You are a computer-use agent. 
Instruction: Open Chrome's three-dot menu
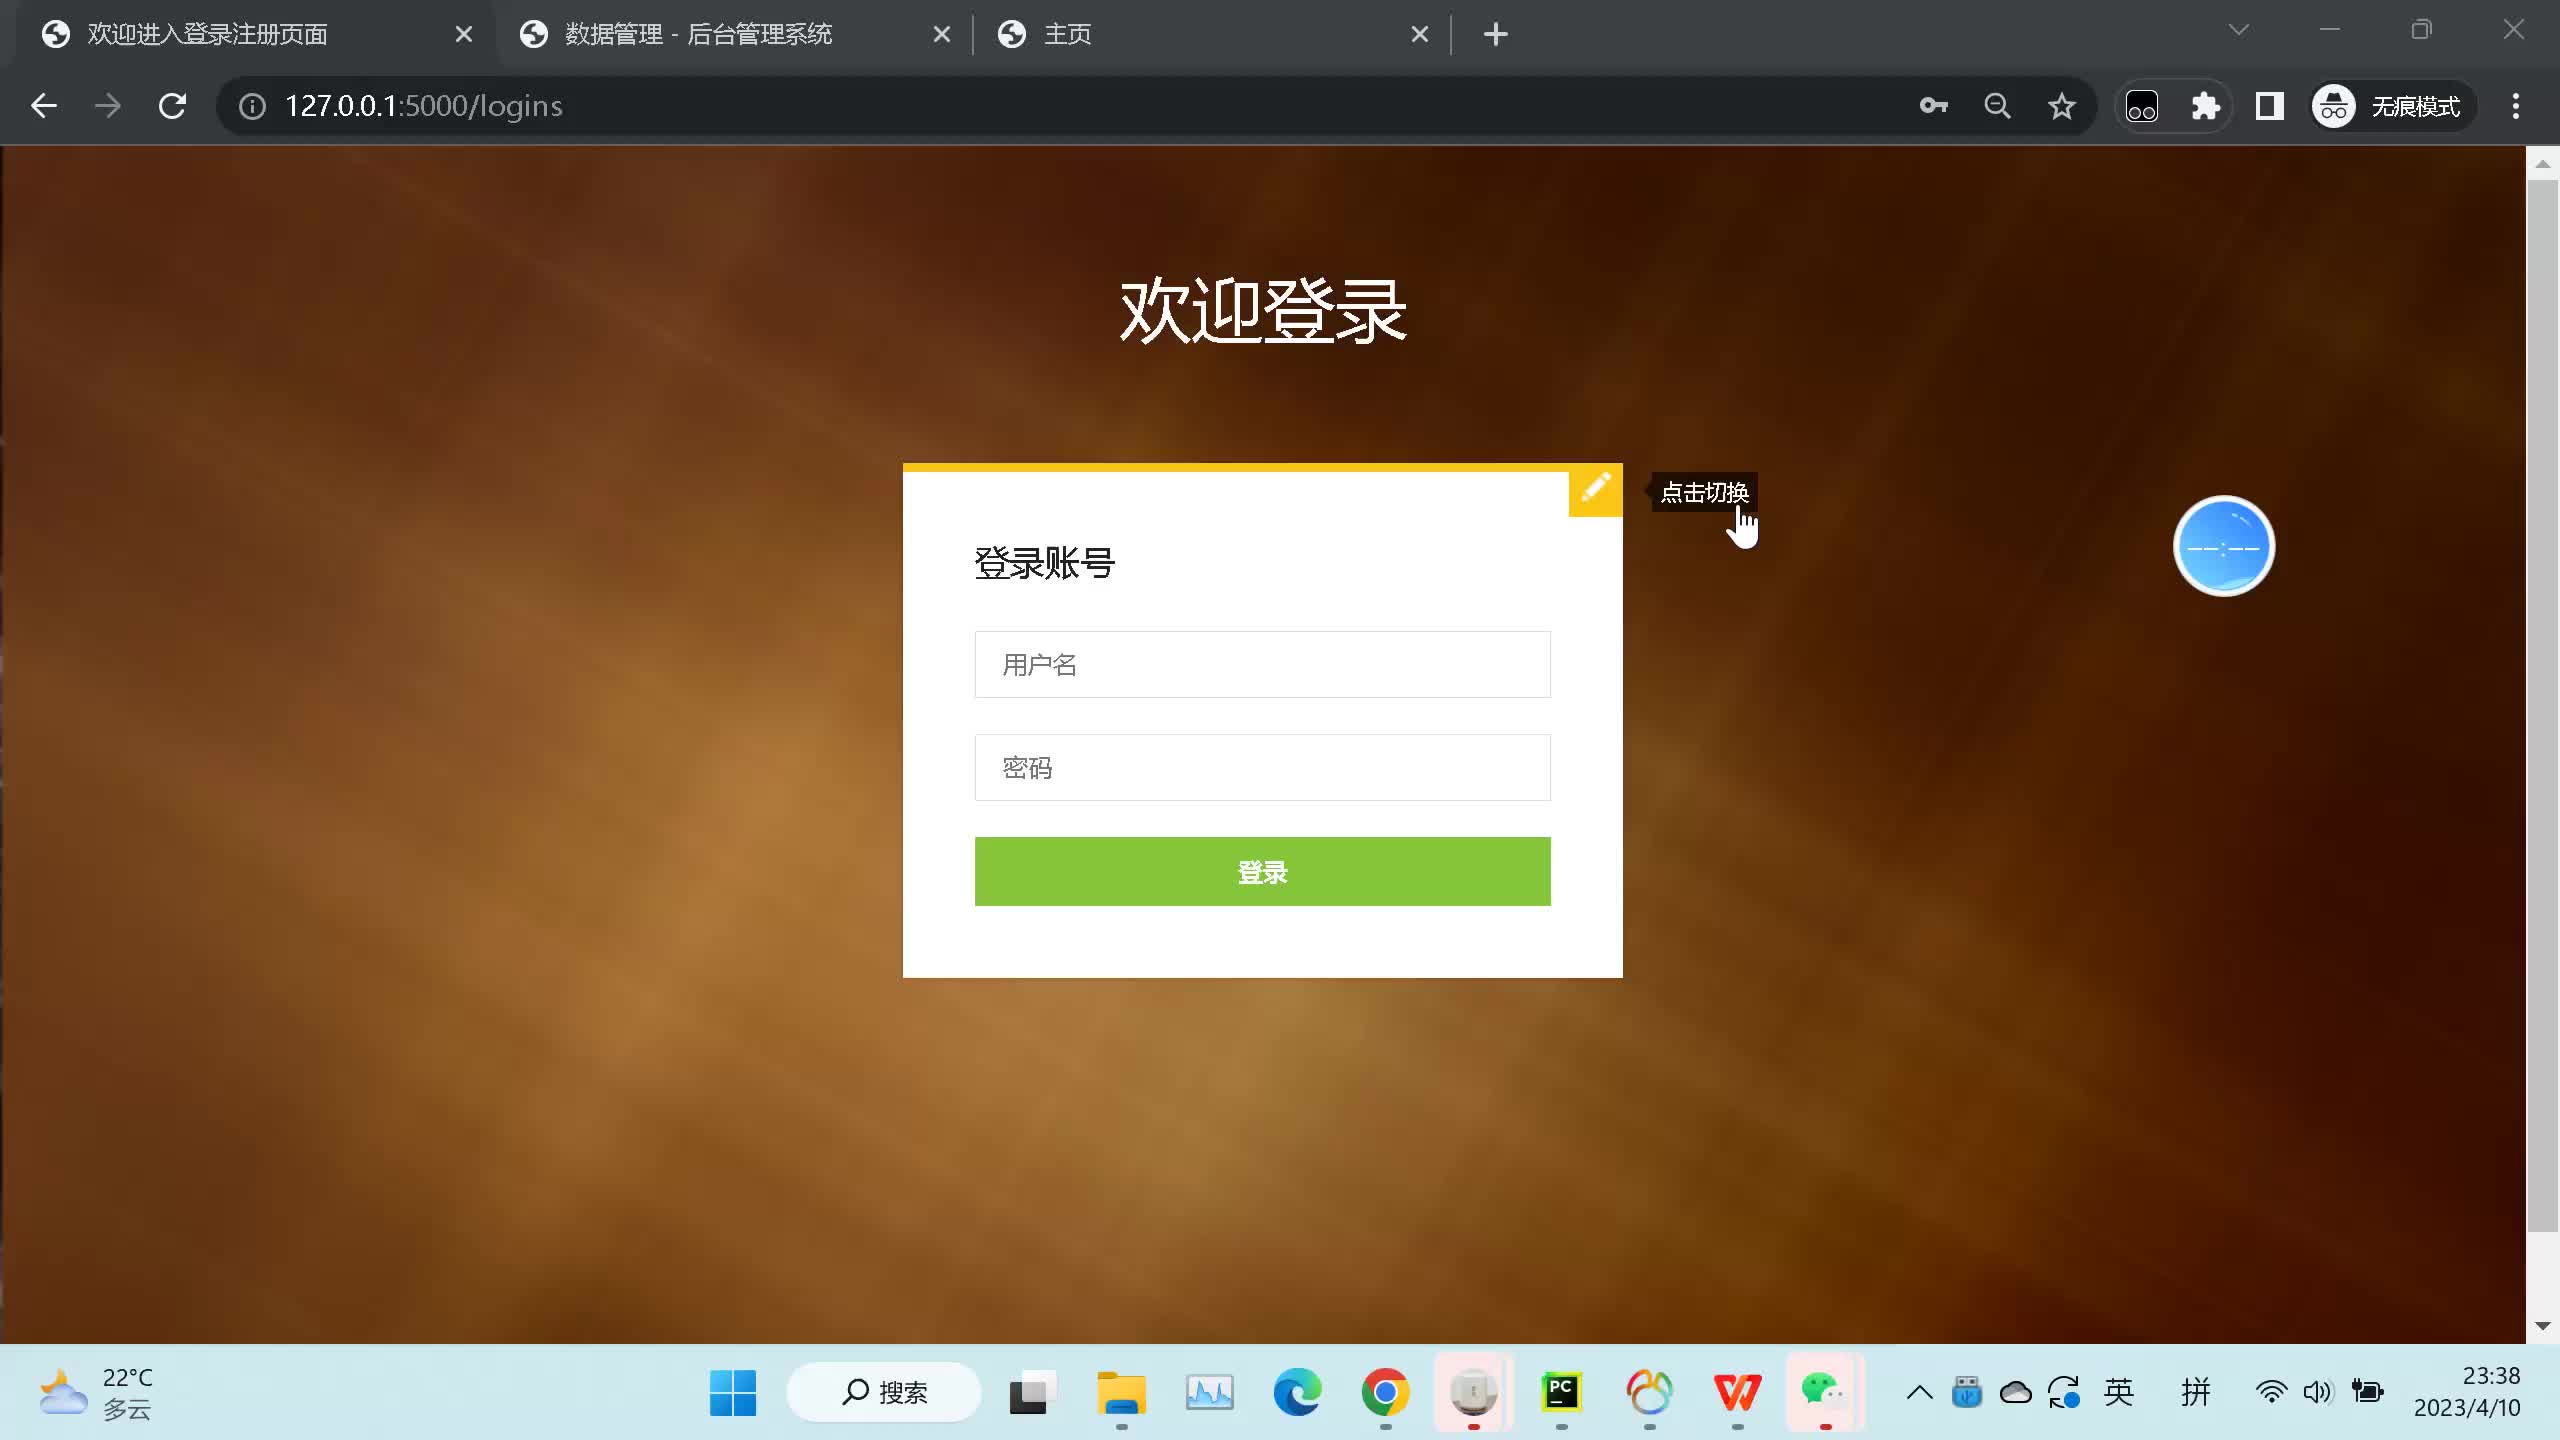pos(2515,105)
